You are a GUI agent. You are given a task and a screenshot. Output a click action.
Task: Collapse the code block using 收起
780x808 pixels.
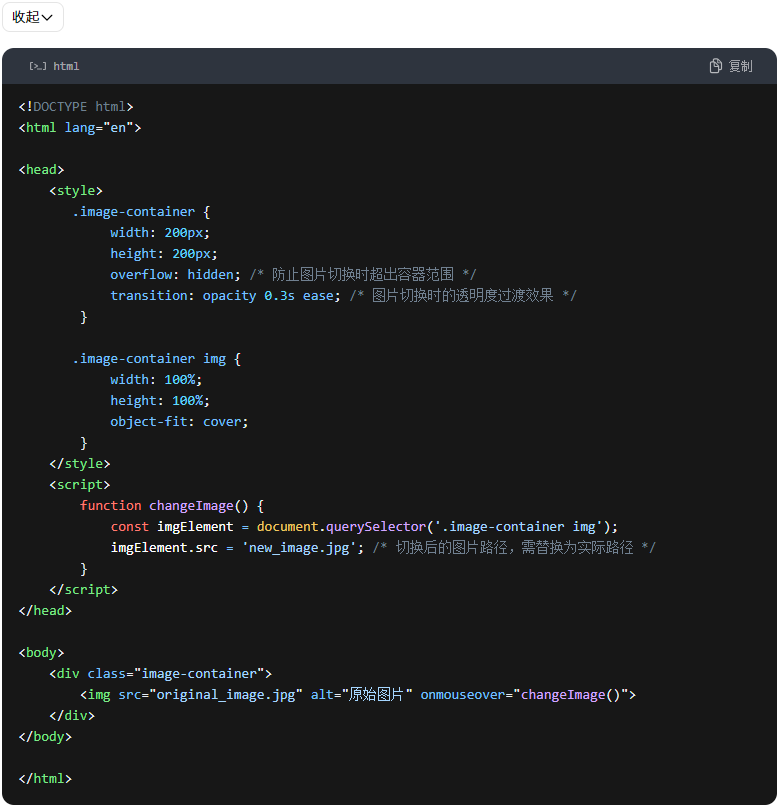(32, 17)
